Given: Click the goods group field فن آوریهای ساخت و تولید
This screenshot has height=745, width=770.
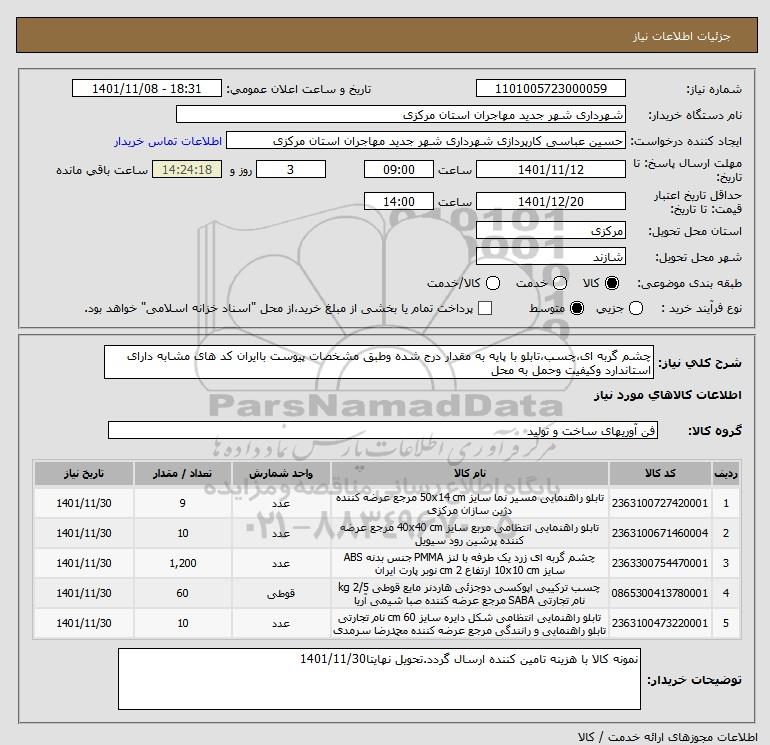Looking at the screenshot, I should coord(383,430).
